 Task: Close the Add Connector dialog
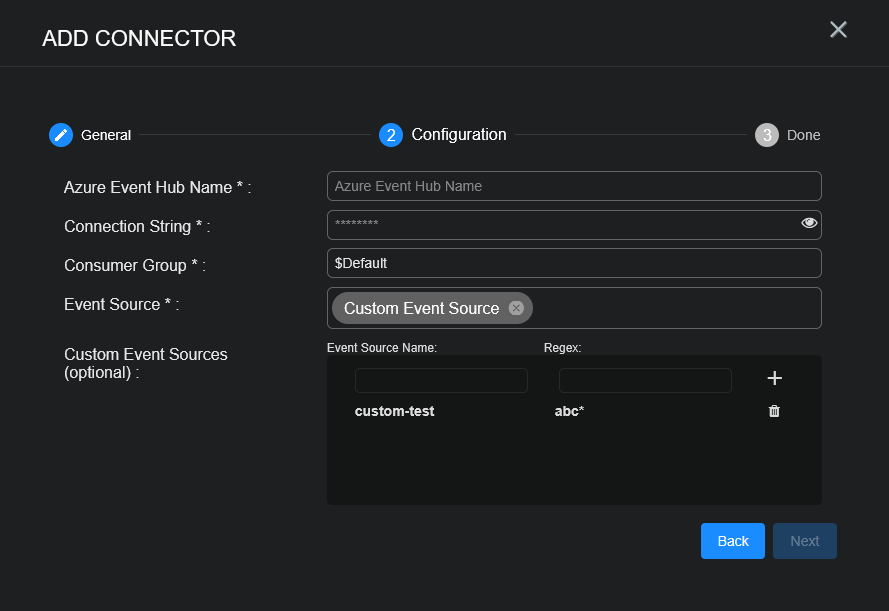pyautogui.click(x=838, y=30)
